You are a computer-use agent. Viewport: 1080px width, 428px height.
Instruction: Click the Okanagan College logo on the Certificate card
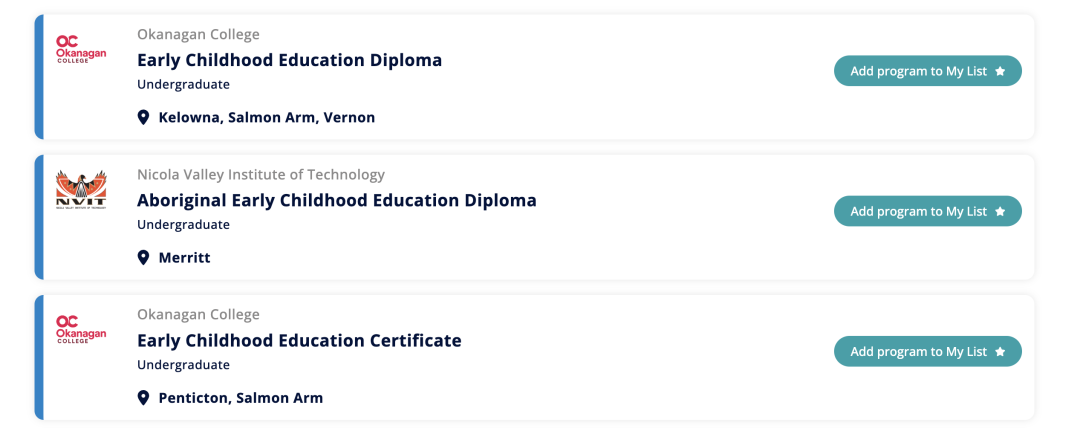click(81, 329)
